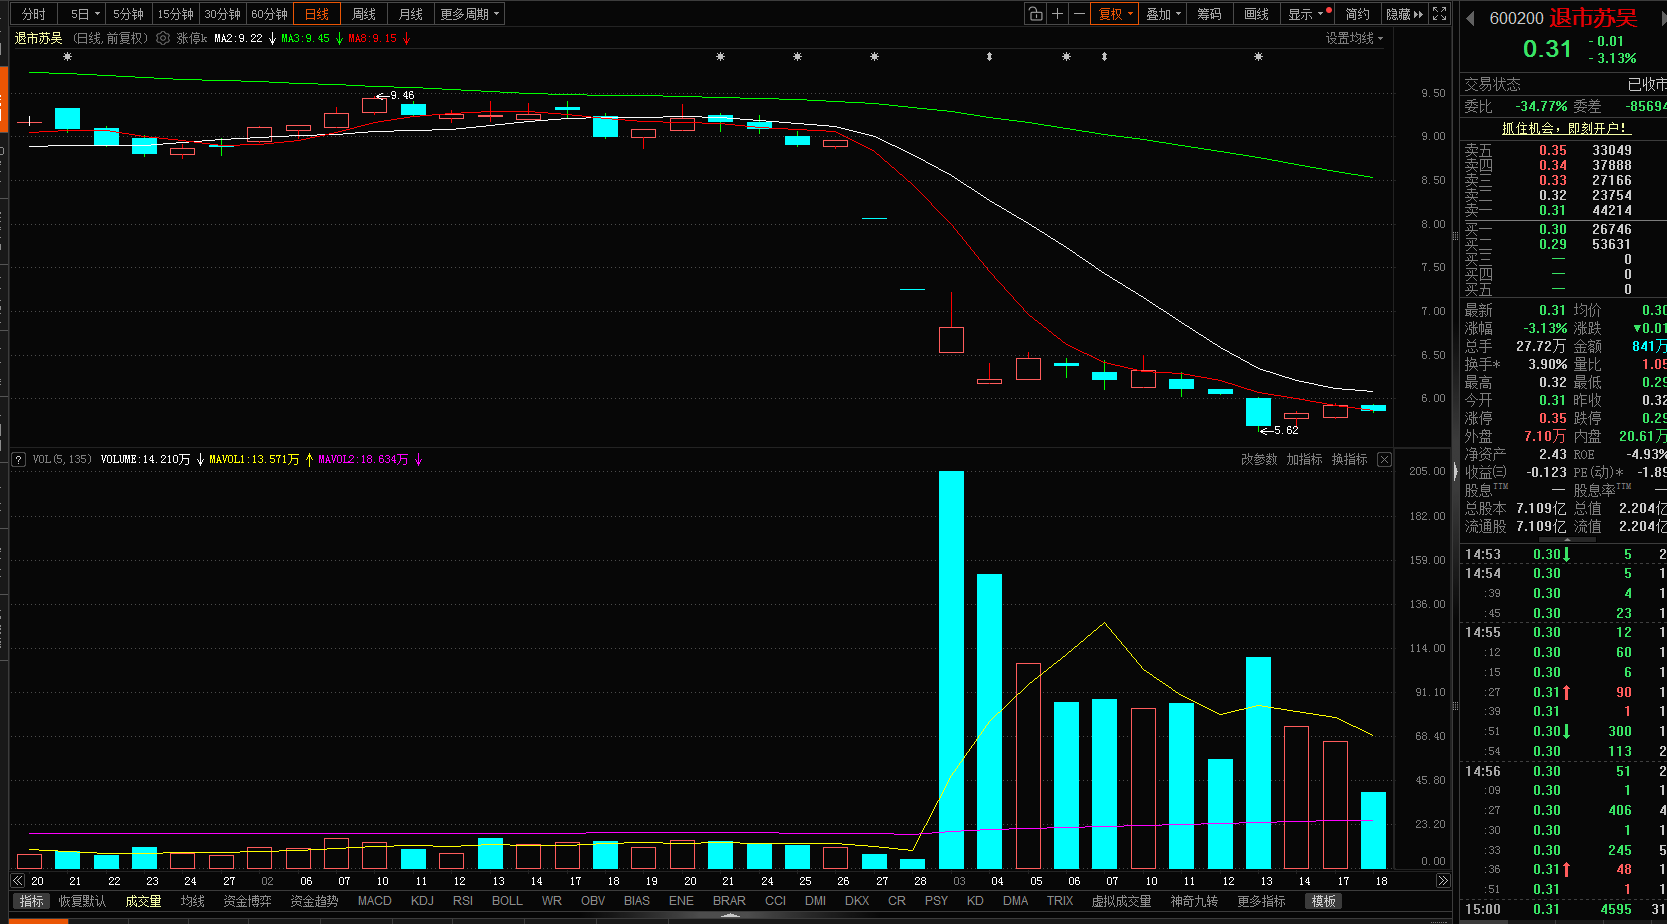Image resolution: width=1667 pixels, height=924 pixels.
Task: Click the unlock padlock icon in toolbar
Action: click(x=1035, y=14)
